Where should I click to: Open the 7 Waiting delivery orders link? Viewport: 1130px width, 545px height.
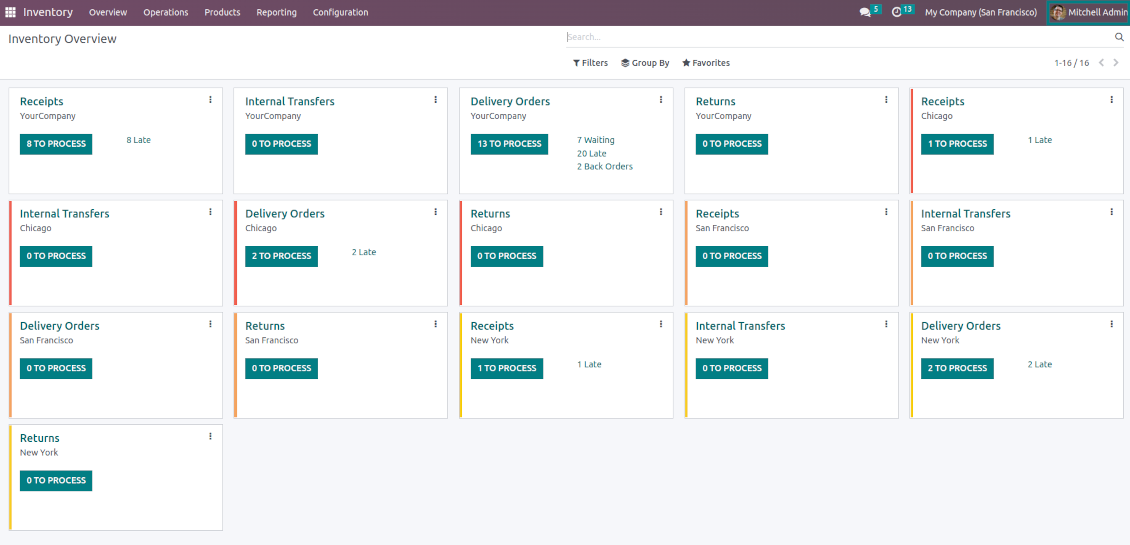click(x=596, y=140)
